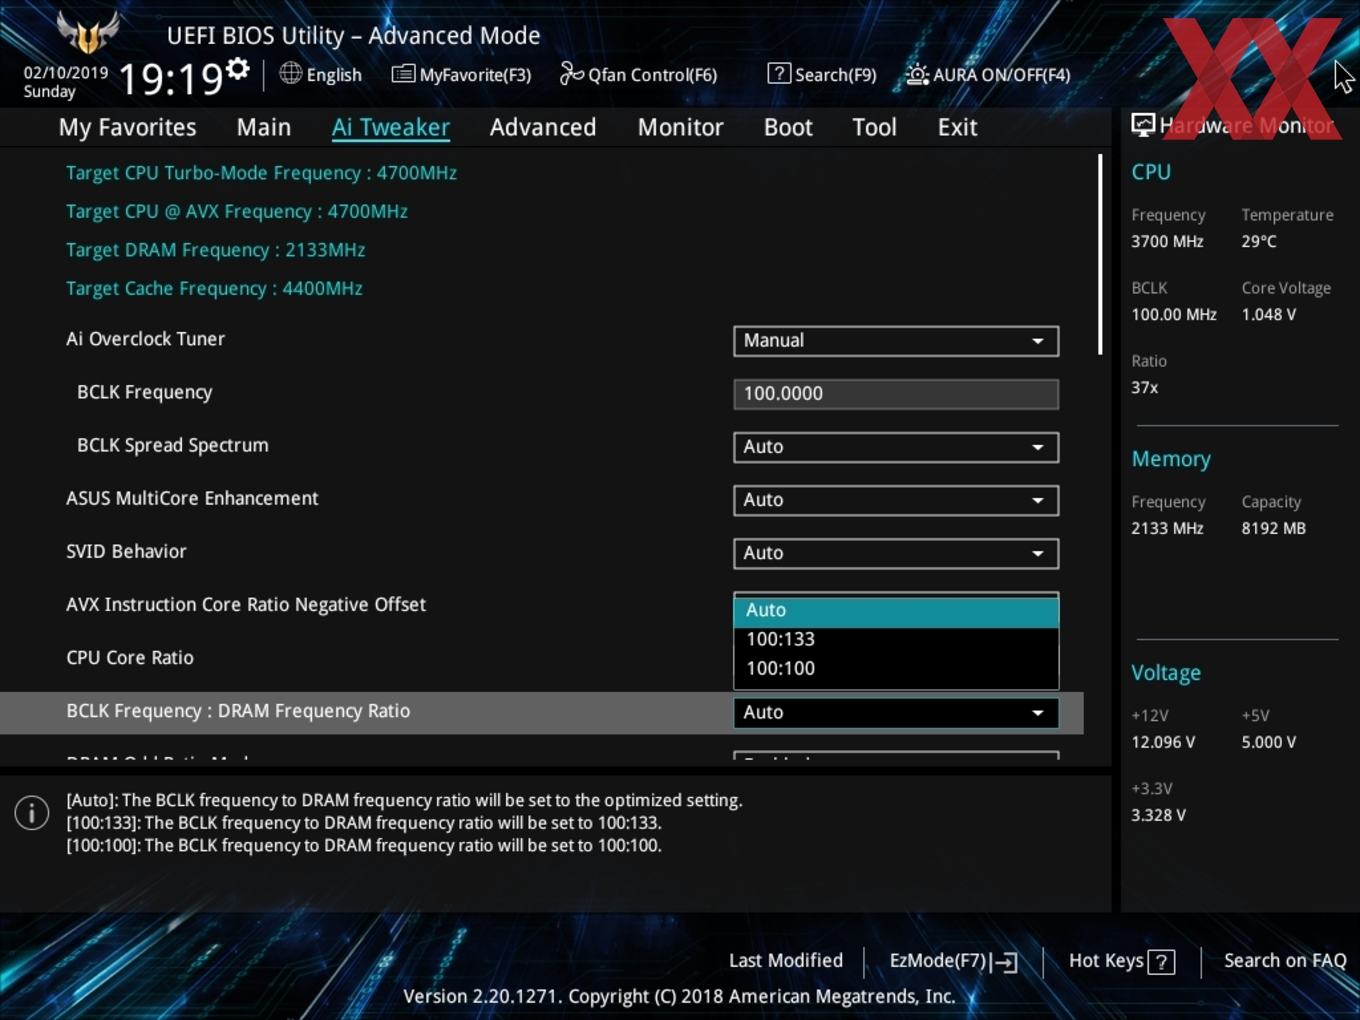Select BCLK Spread Spectrum label

[x=173, y=445]
